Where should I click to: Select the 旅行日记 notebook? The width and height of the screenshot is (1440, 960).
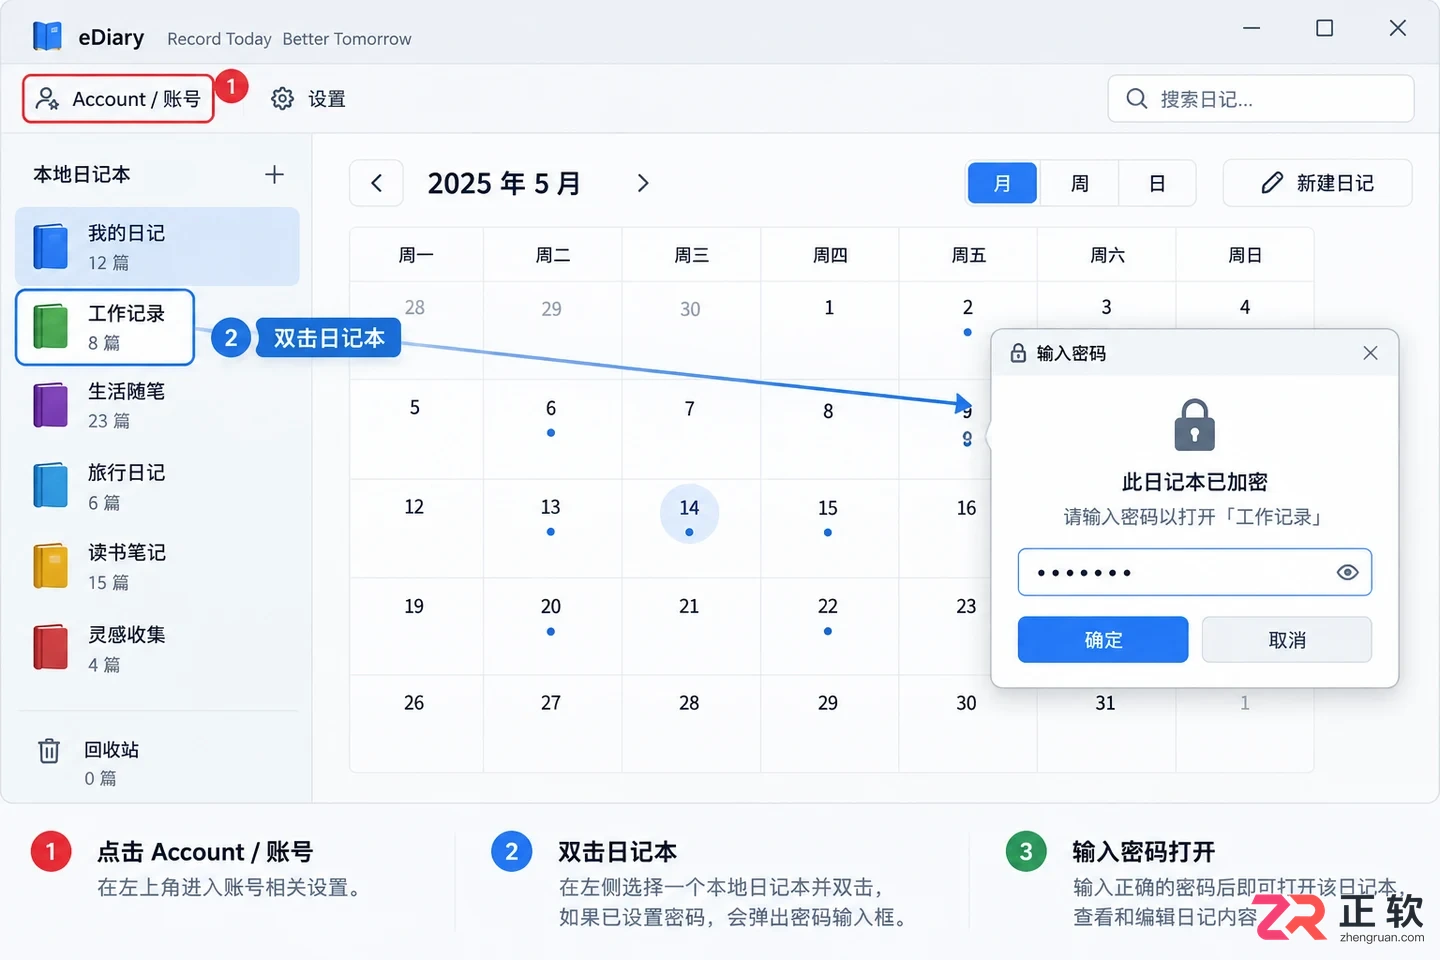tap(157, 486)
